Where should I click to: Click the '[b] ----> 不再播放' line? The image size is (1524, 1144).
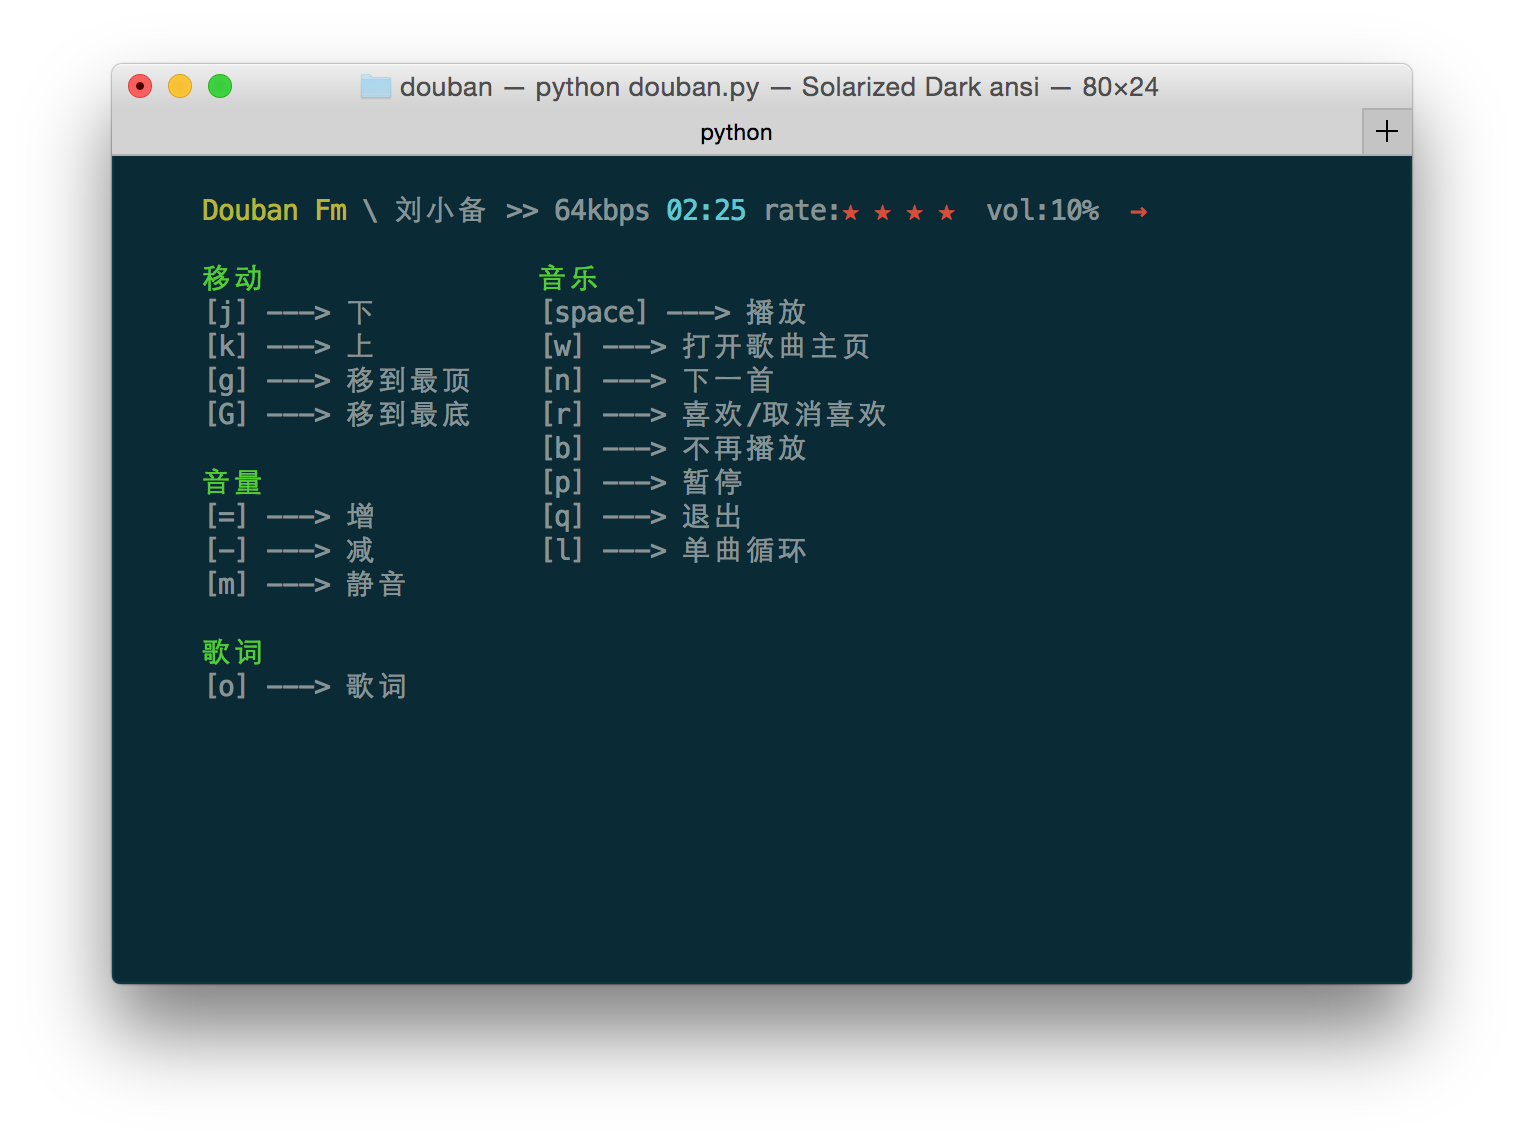pyautogui.click(x=674, y=448)
